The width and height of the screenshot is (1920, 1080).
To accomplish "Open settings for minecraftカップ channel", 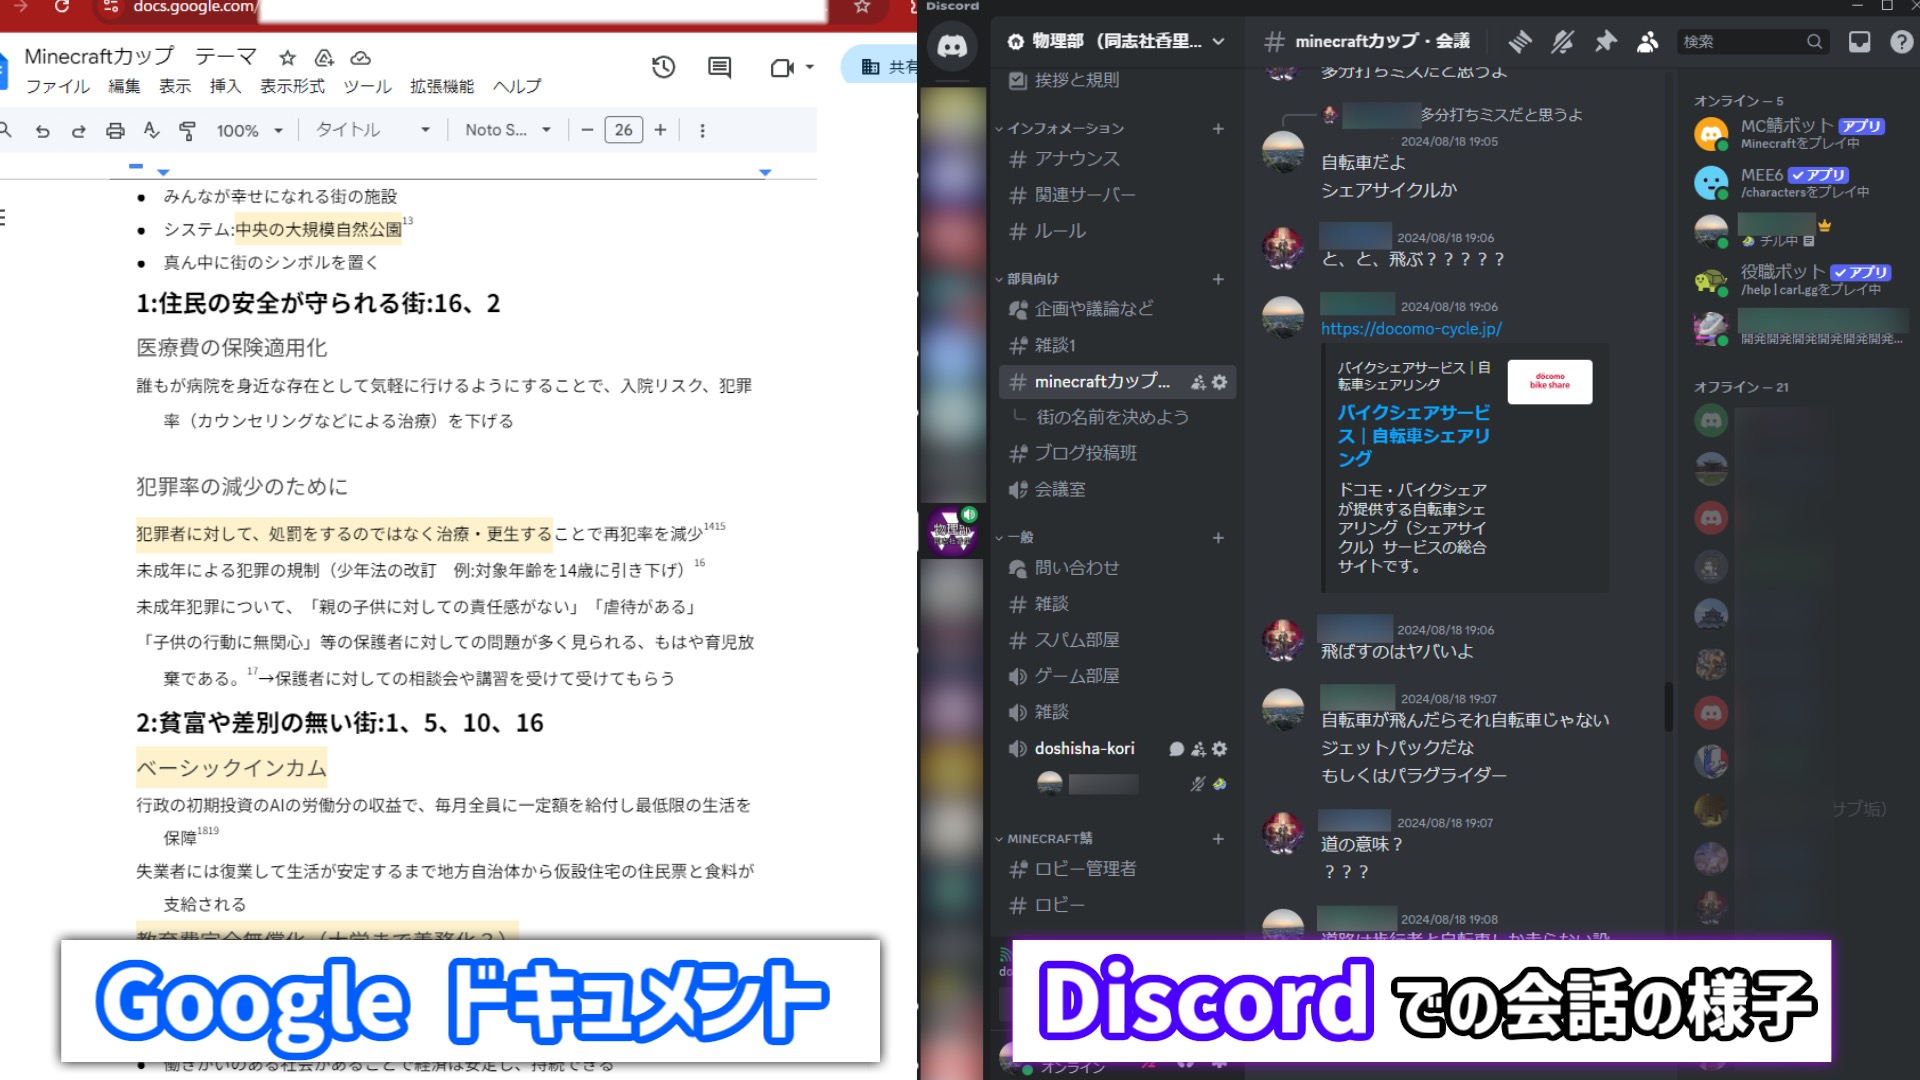I will click(1219, 382).
